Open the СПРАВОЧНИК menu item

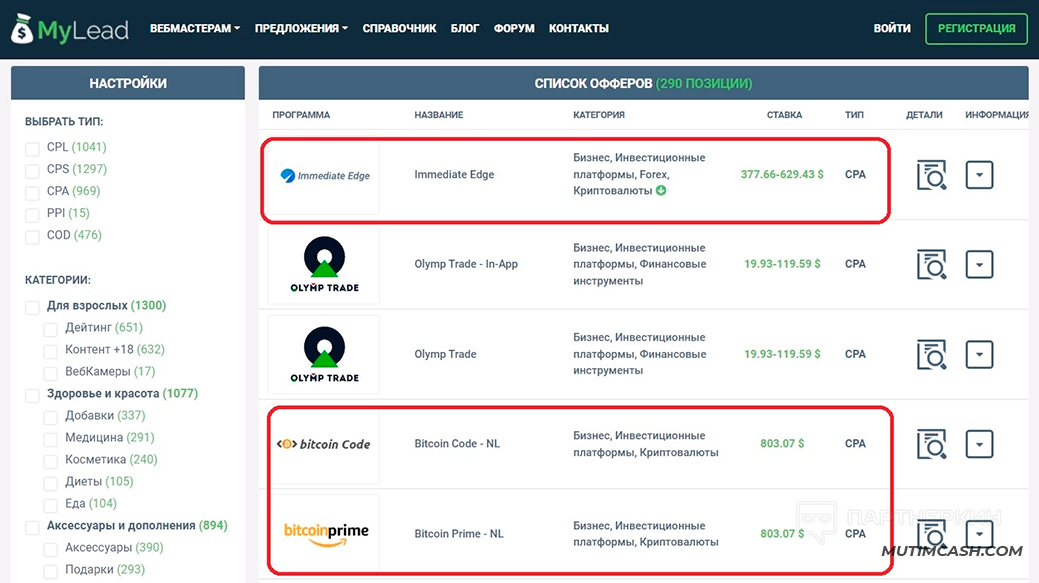point(399,28)
